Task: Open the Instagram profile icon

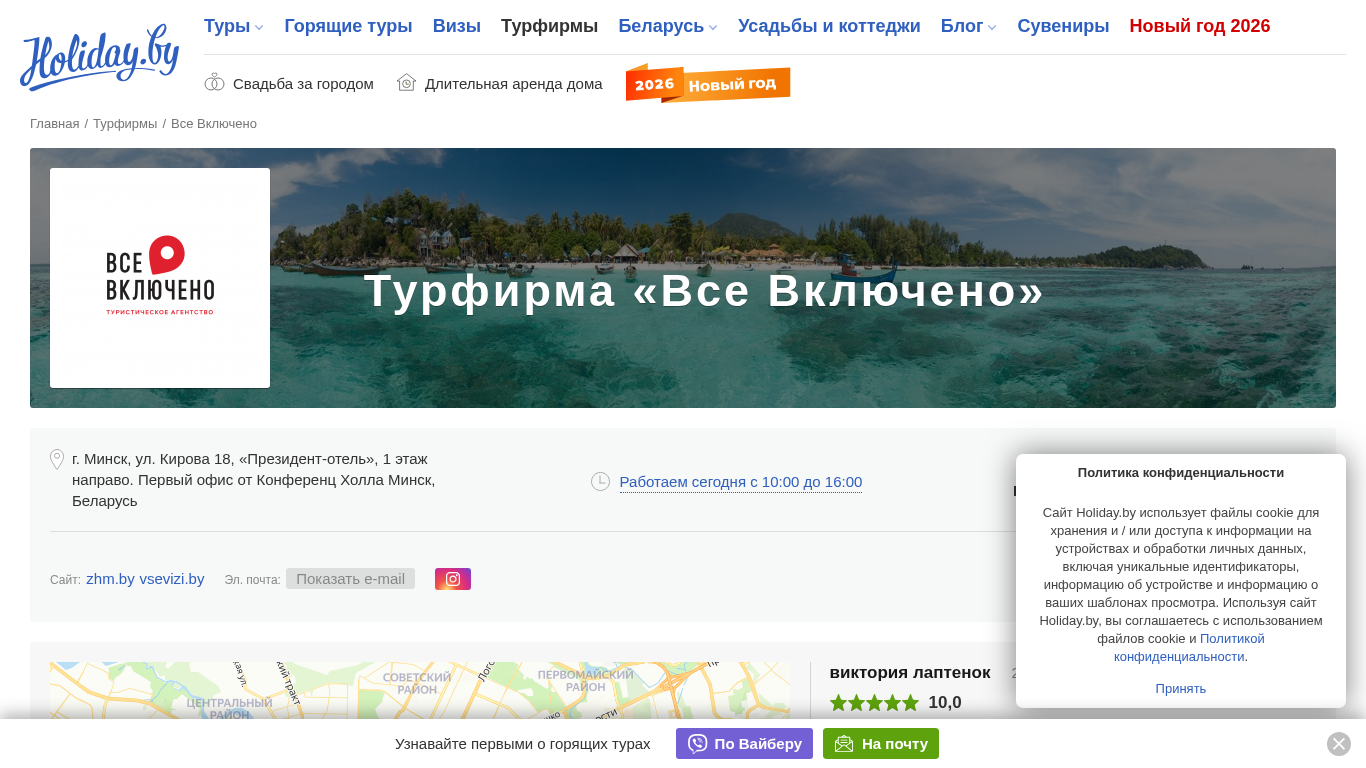Action: [453, 579]
